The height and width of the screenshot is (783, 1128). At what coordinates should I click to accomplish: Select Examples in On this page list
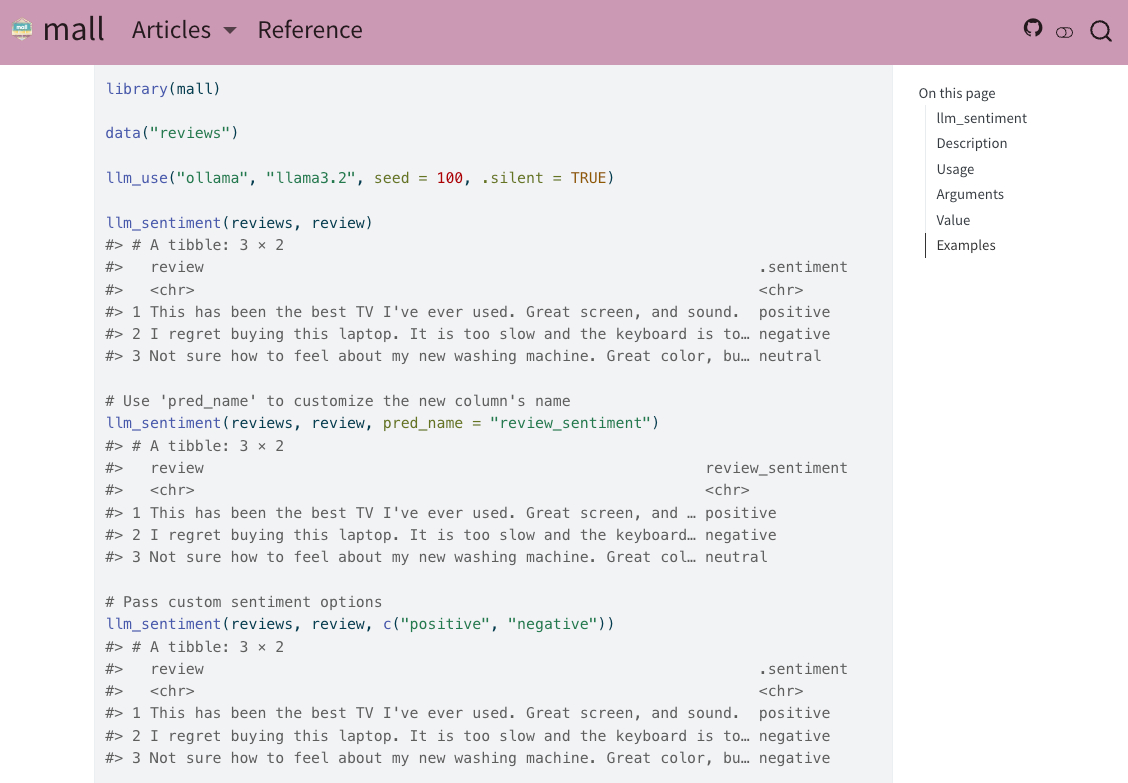click(x=965, y=245)
